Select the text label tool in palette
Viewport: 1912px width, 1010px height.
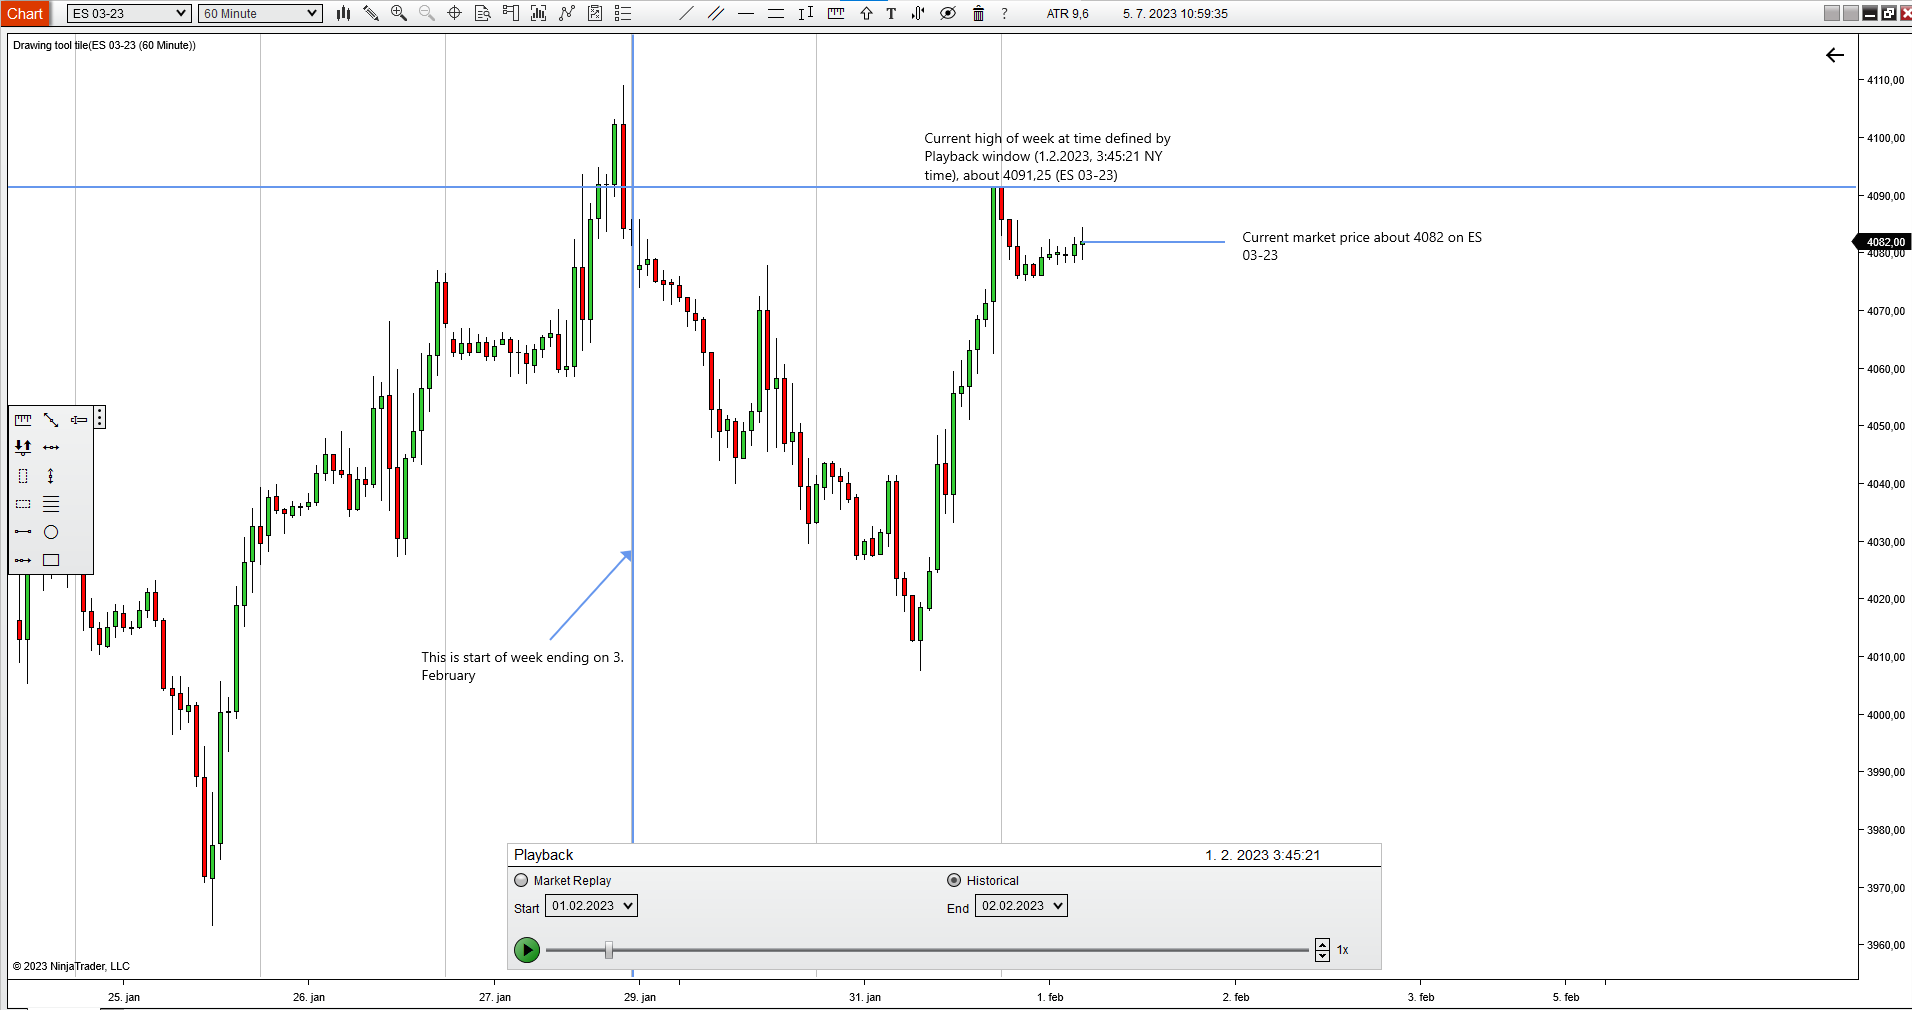[79, 420]
